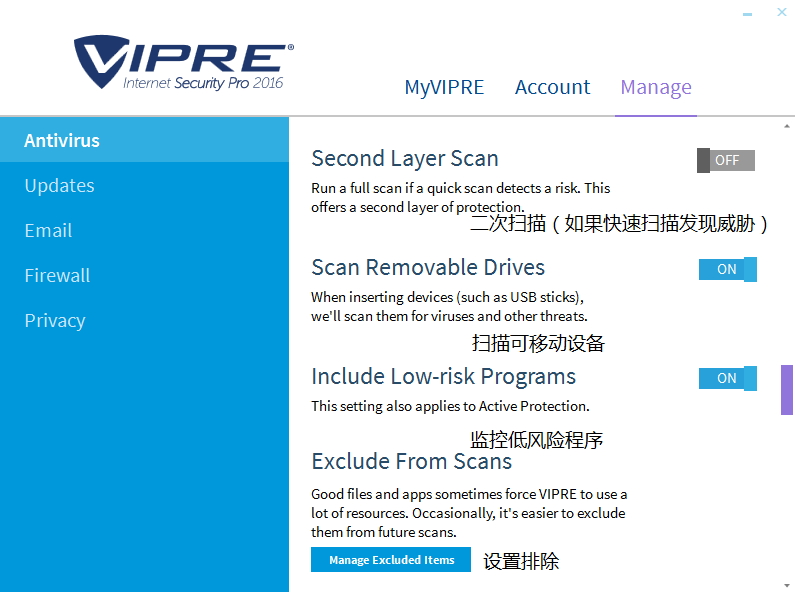795x592 pixels.
Task: Select the Manage tab
Action: pos(656,87)
